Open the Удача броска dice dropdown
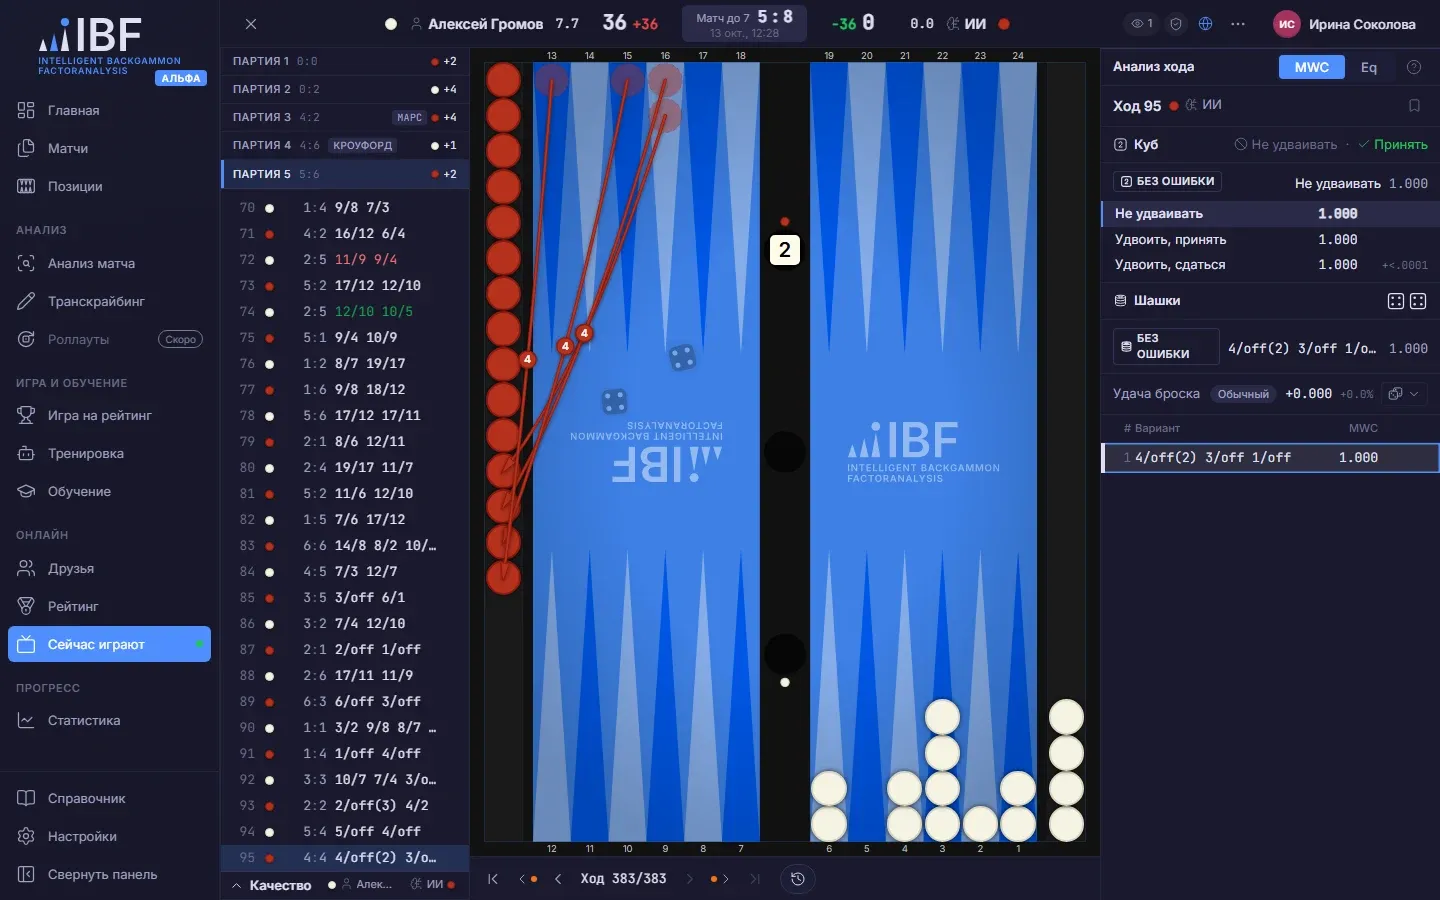The image size is (1440, 900). click(1404, 394)
